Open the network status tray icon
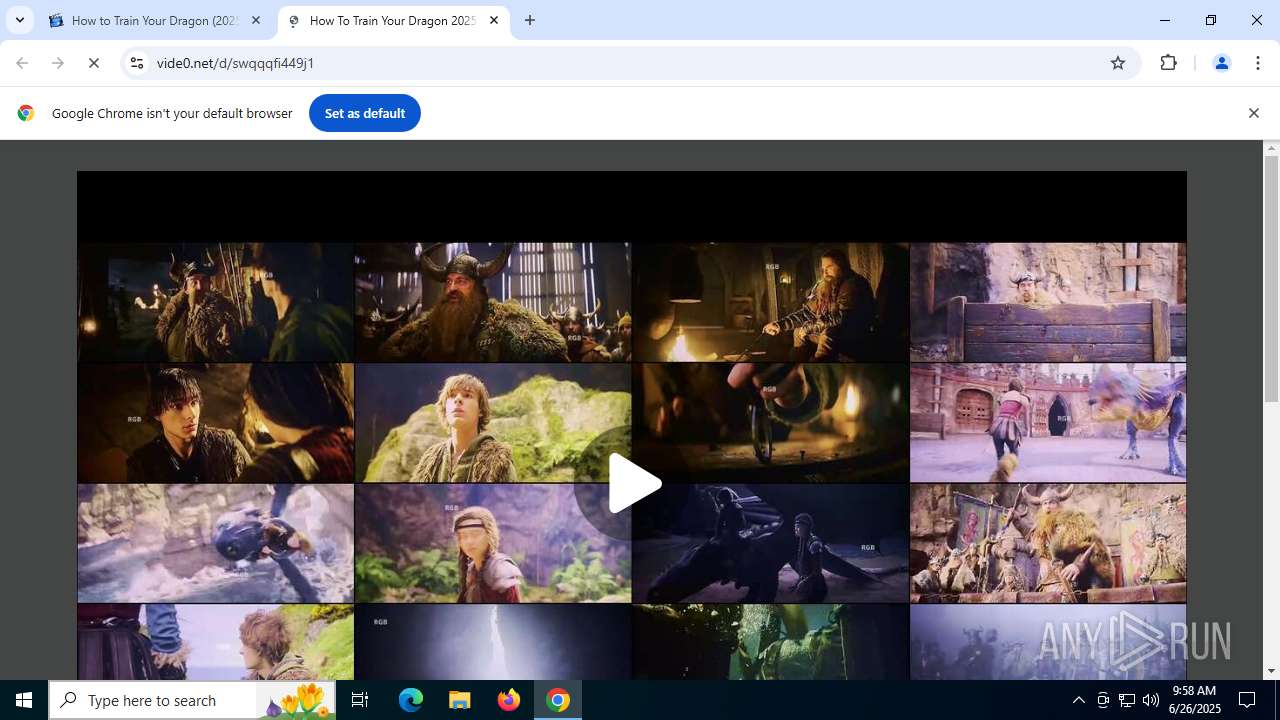This screenshot has height=720, width=1280. click(1127, 700)
